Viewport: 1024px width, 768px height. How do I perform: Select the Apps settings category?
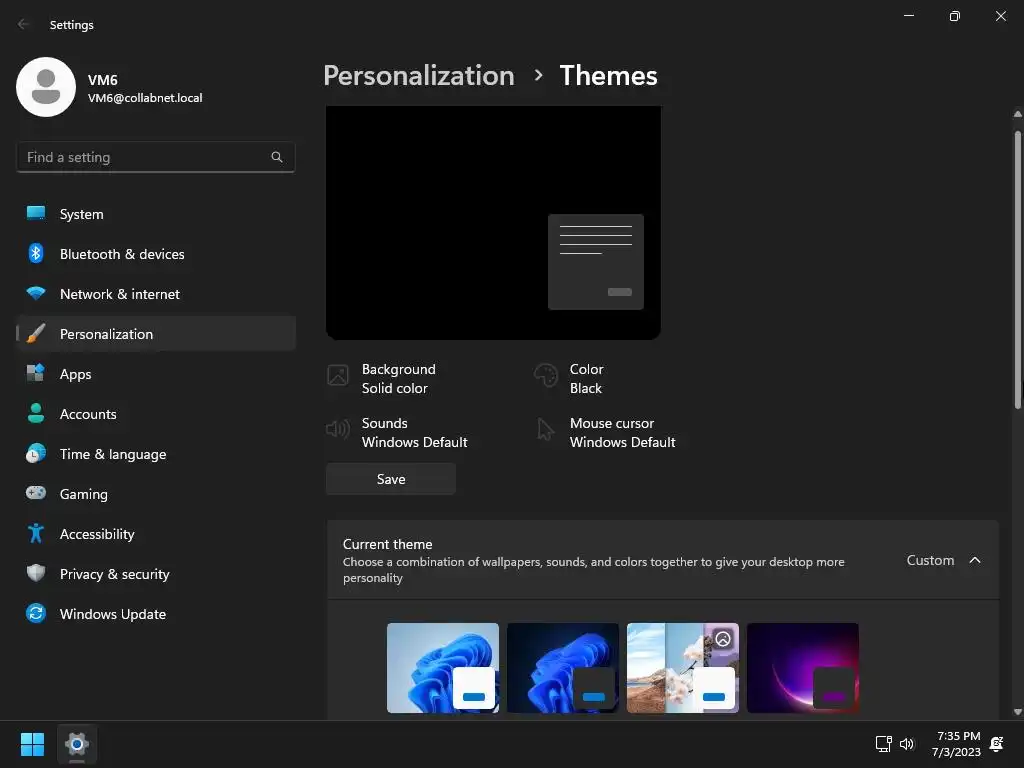[156, 374]
